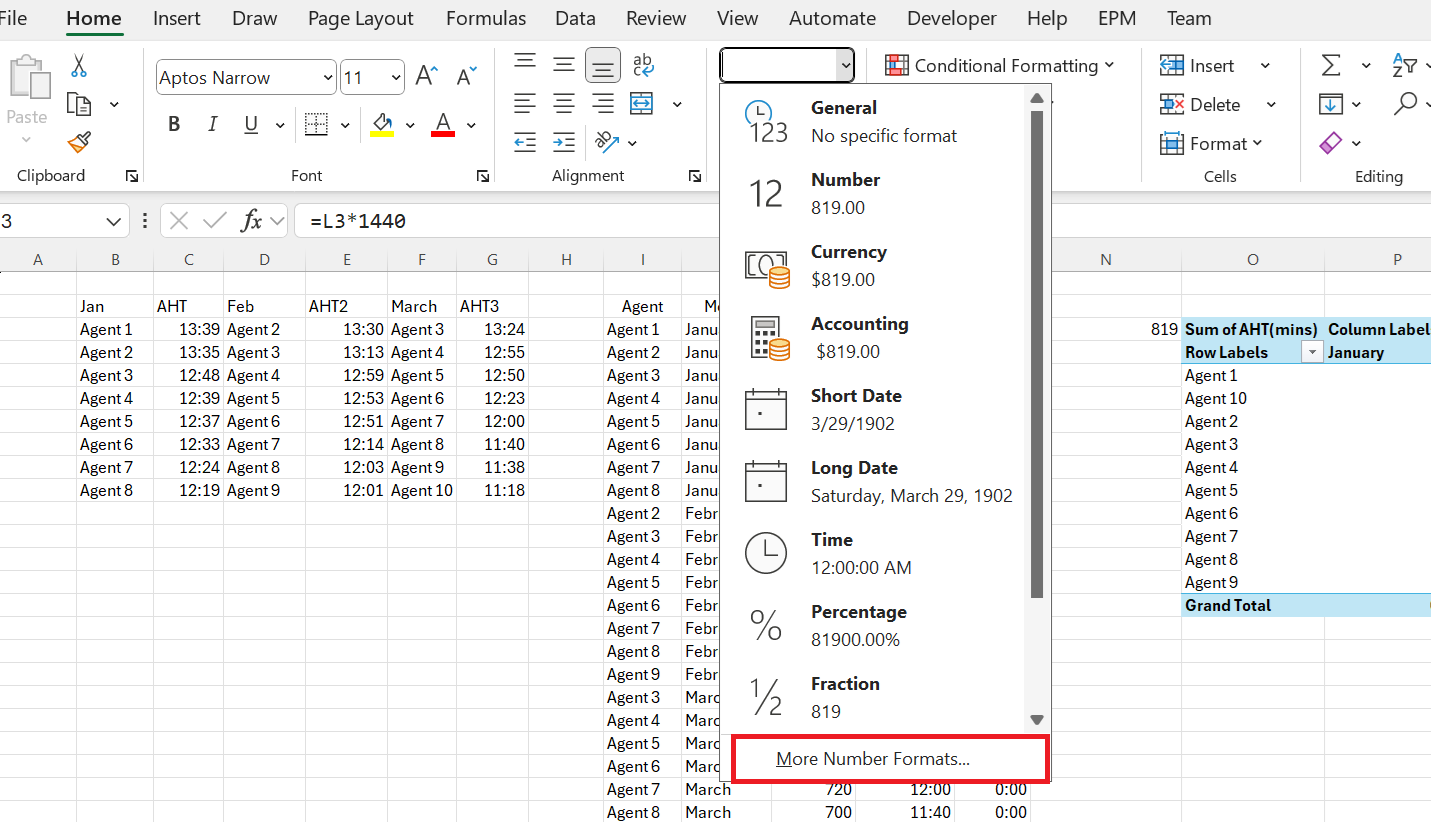Open the Insert ribbon tab
Viewport: 1431px width, 822px height.
(x=177, y=18)
